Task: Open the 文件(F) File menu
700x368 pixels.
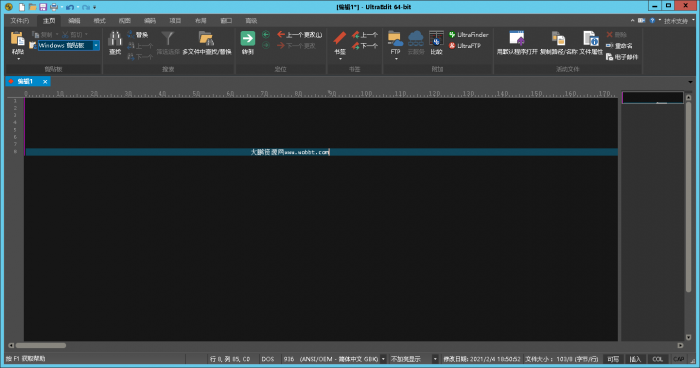Action: point(20,21)
